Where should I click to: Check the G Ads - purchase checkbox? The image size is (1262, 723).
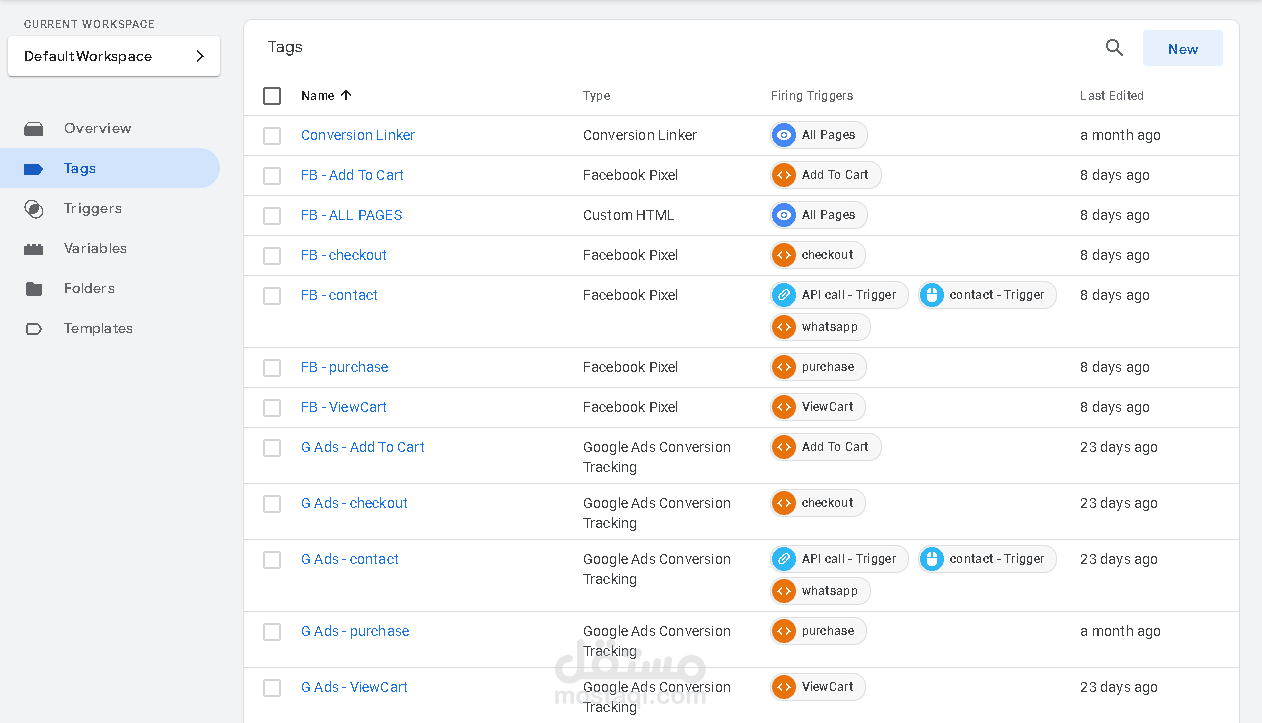(272, 632)
